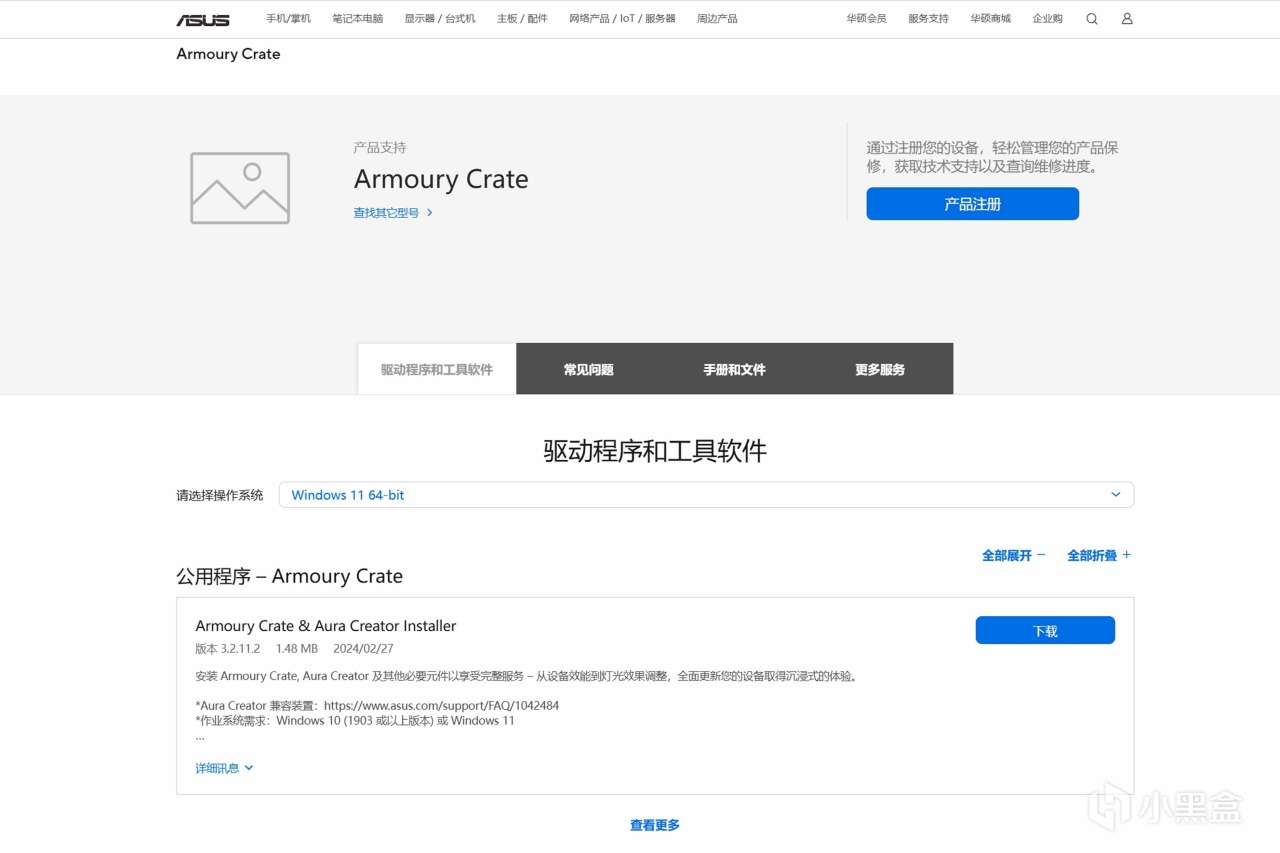The width and height of the screenshot is (1280, 853).
Task: Open the search icon in header
Action: [1092, 19]
